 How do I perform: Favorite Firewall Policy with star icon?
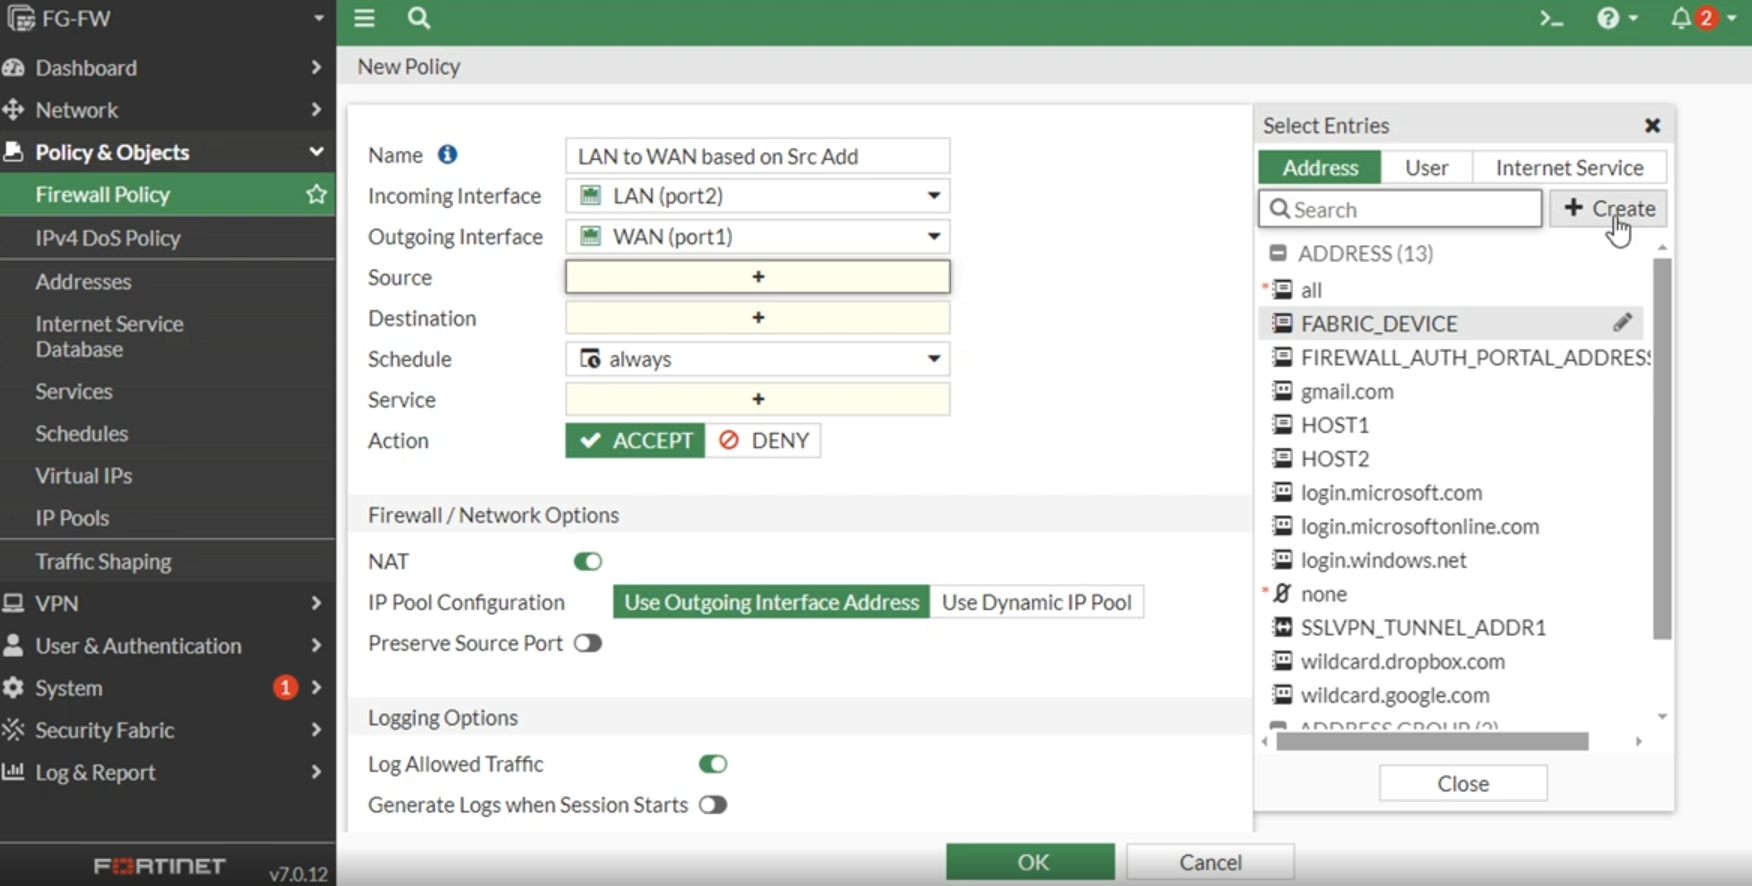[x=316, y=194]
